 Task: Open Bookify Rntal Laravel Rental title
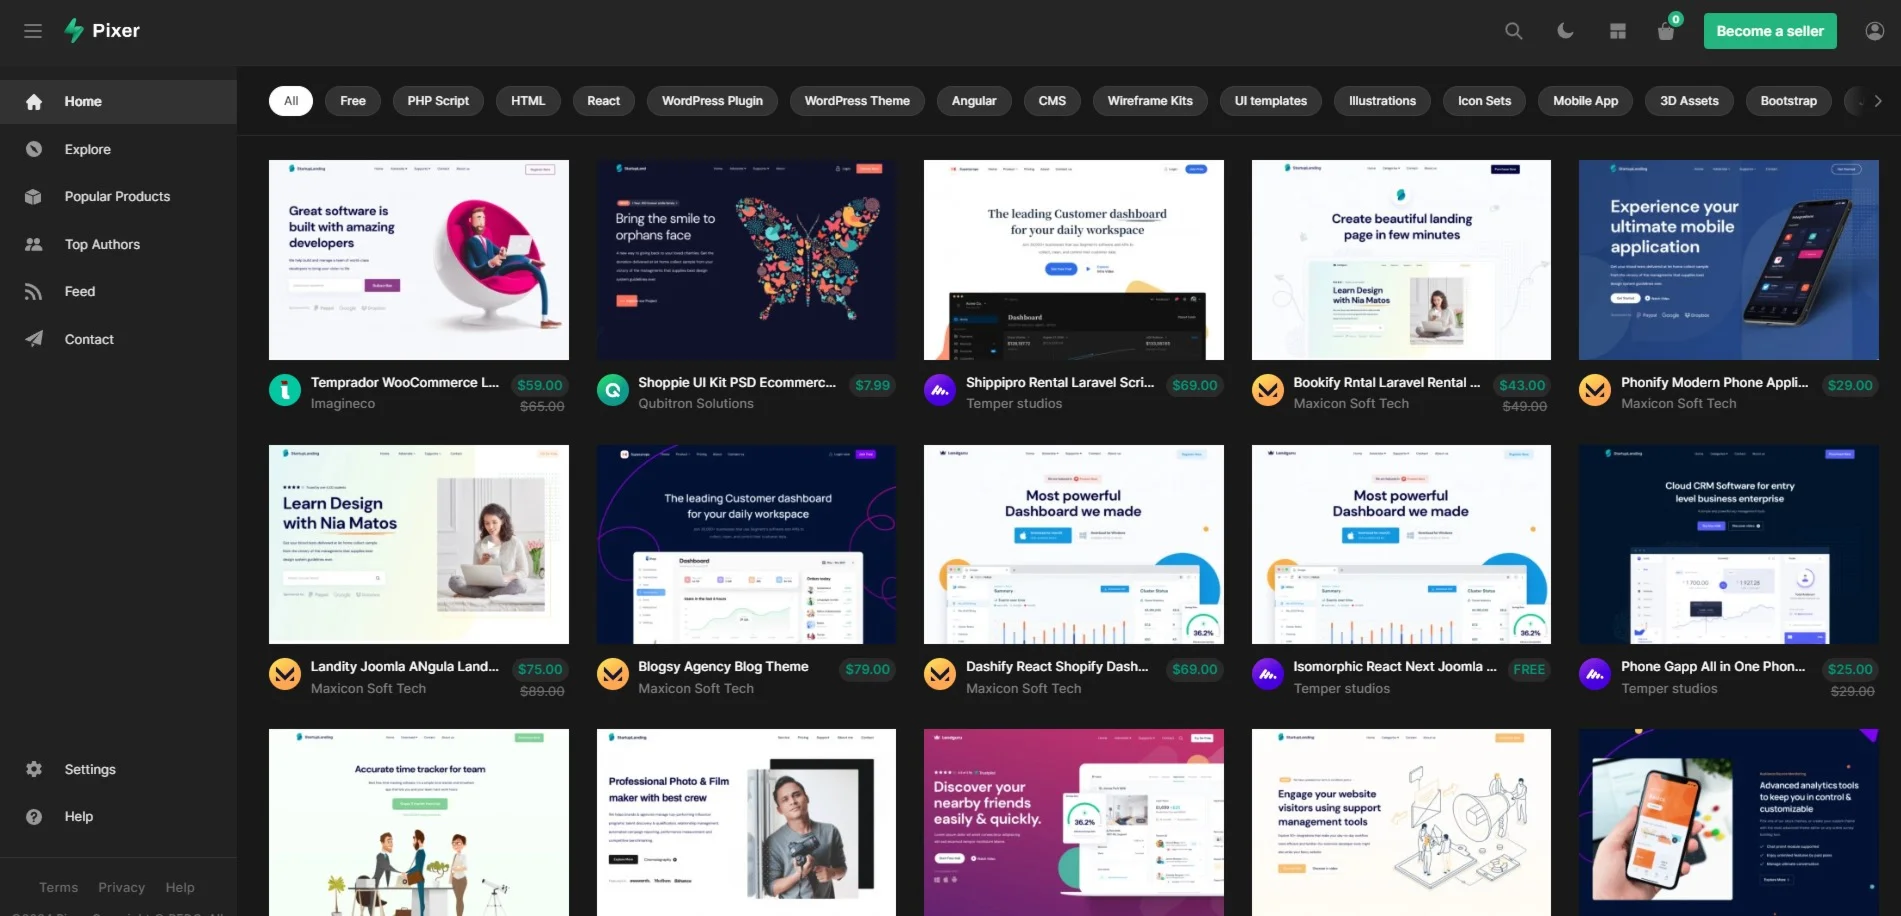pos(1387,382)
